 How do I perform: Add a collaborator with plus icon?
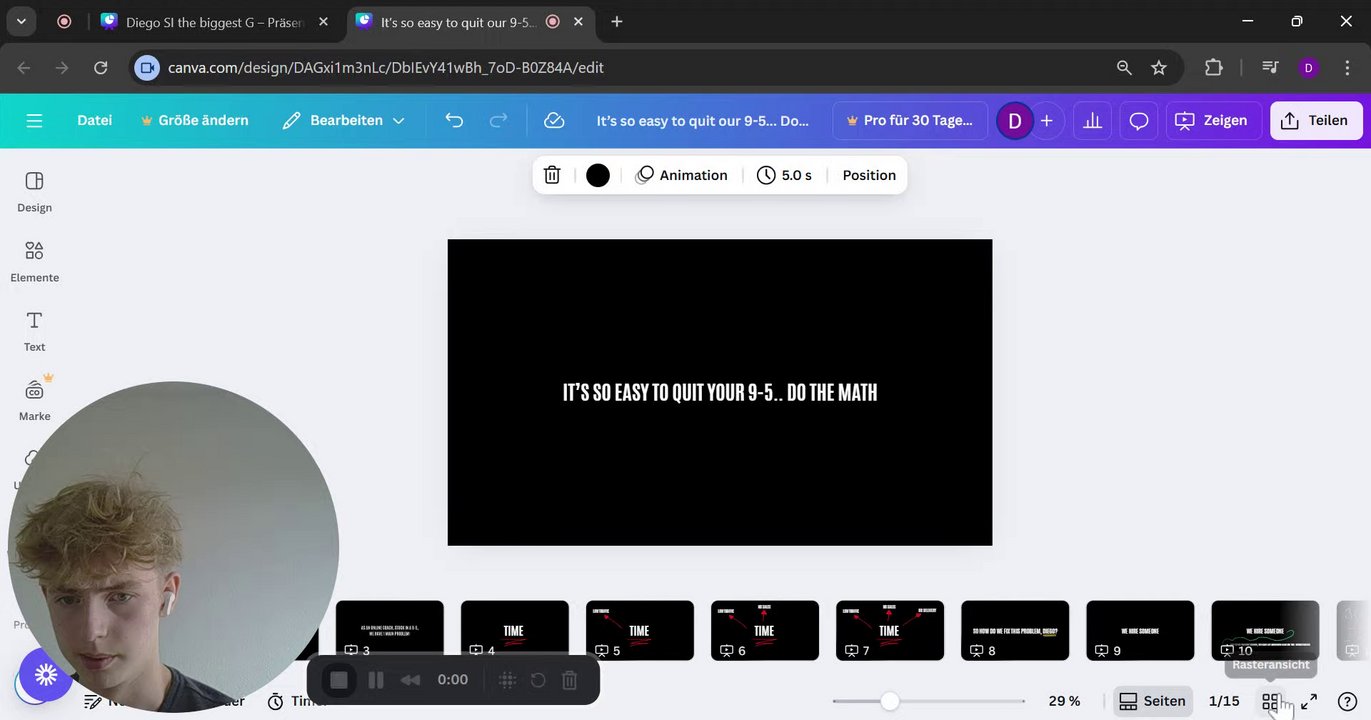[1046, 121]
